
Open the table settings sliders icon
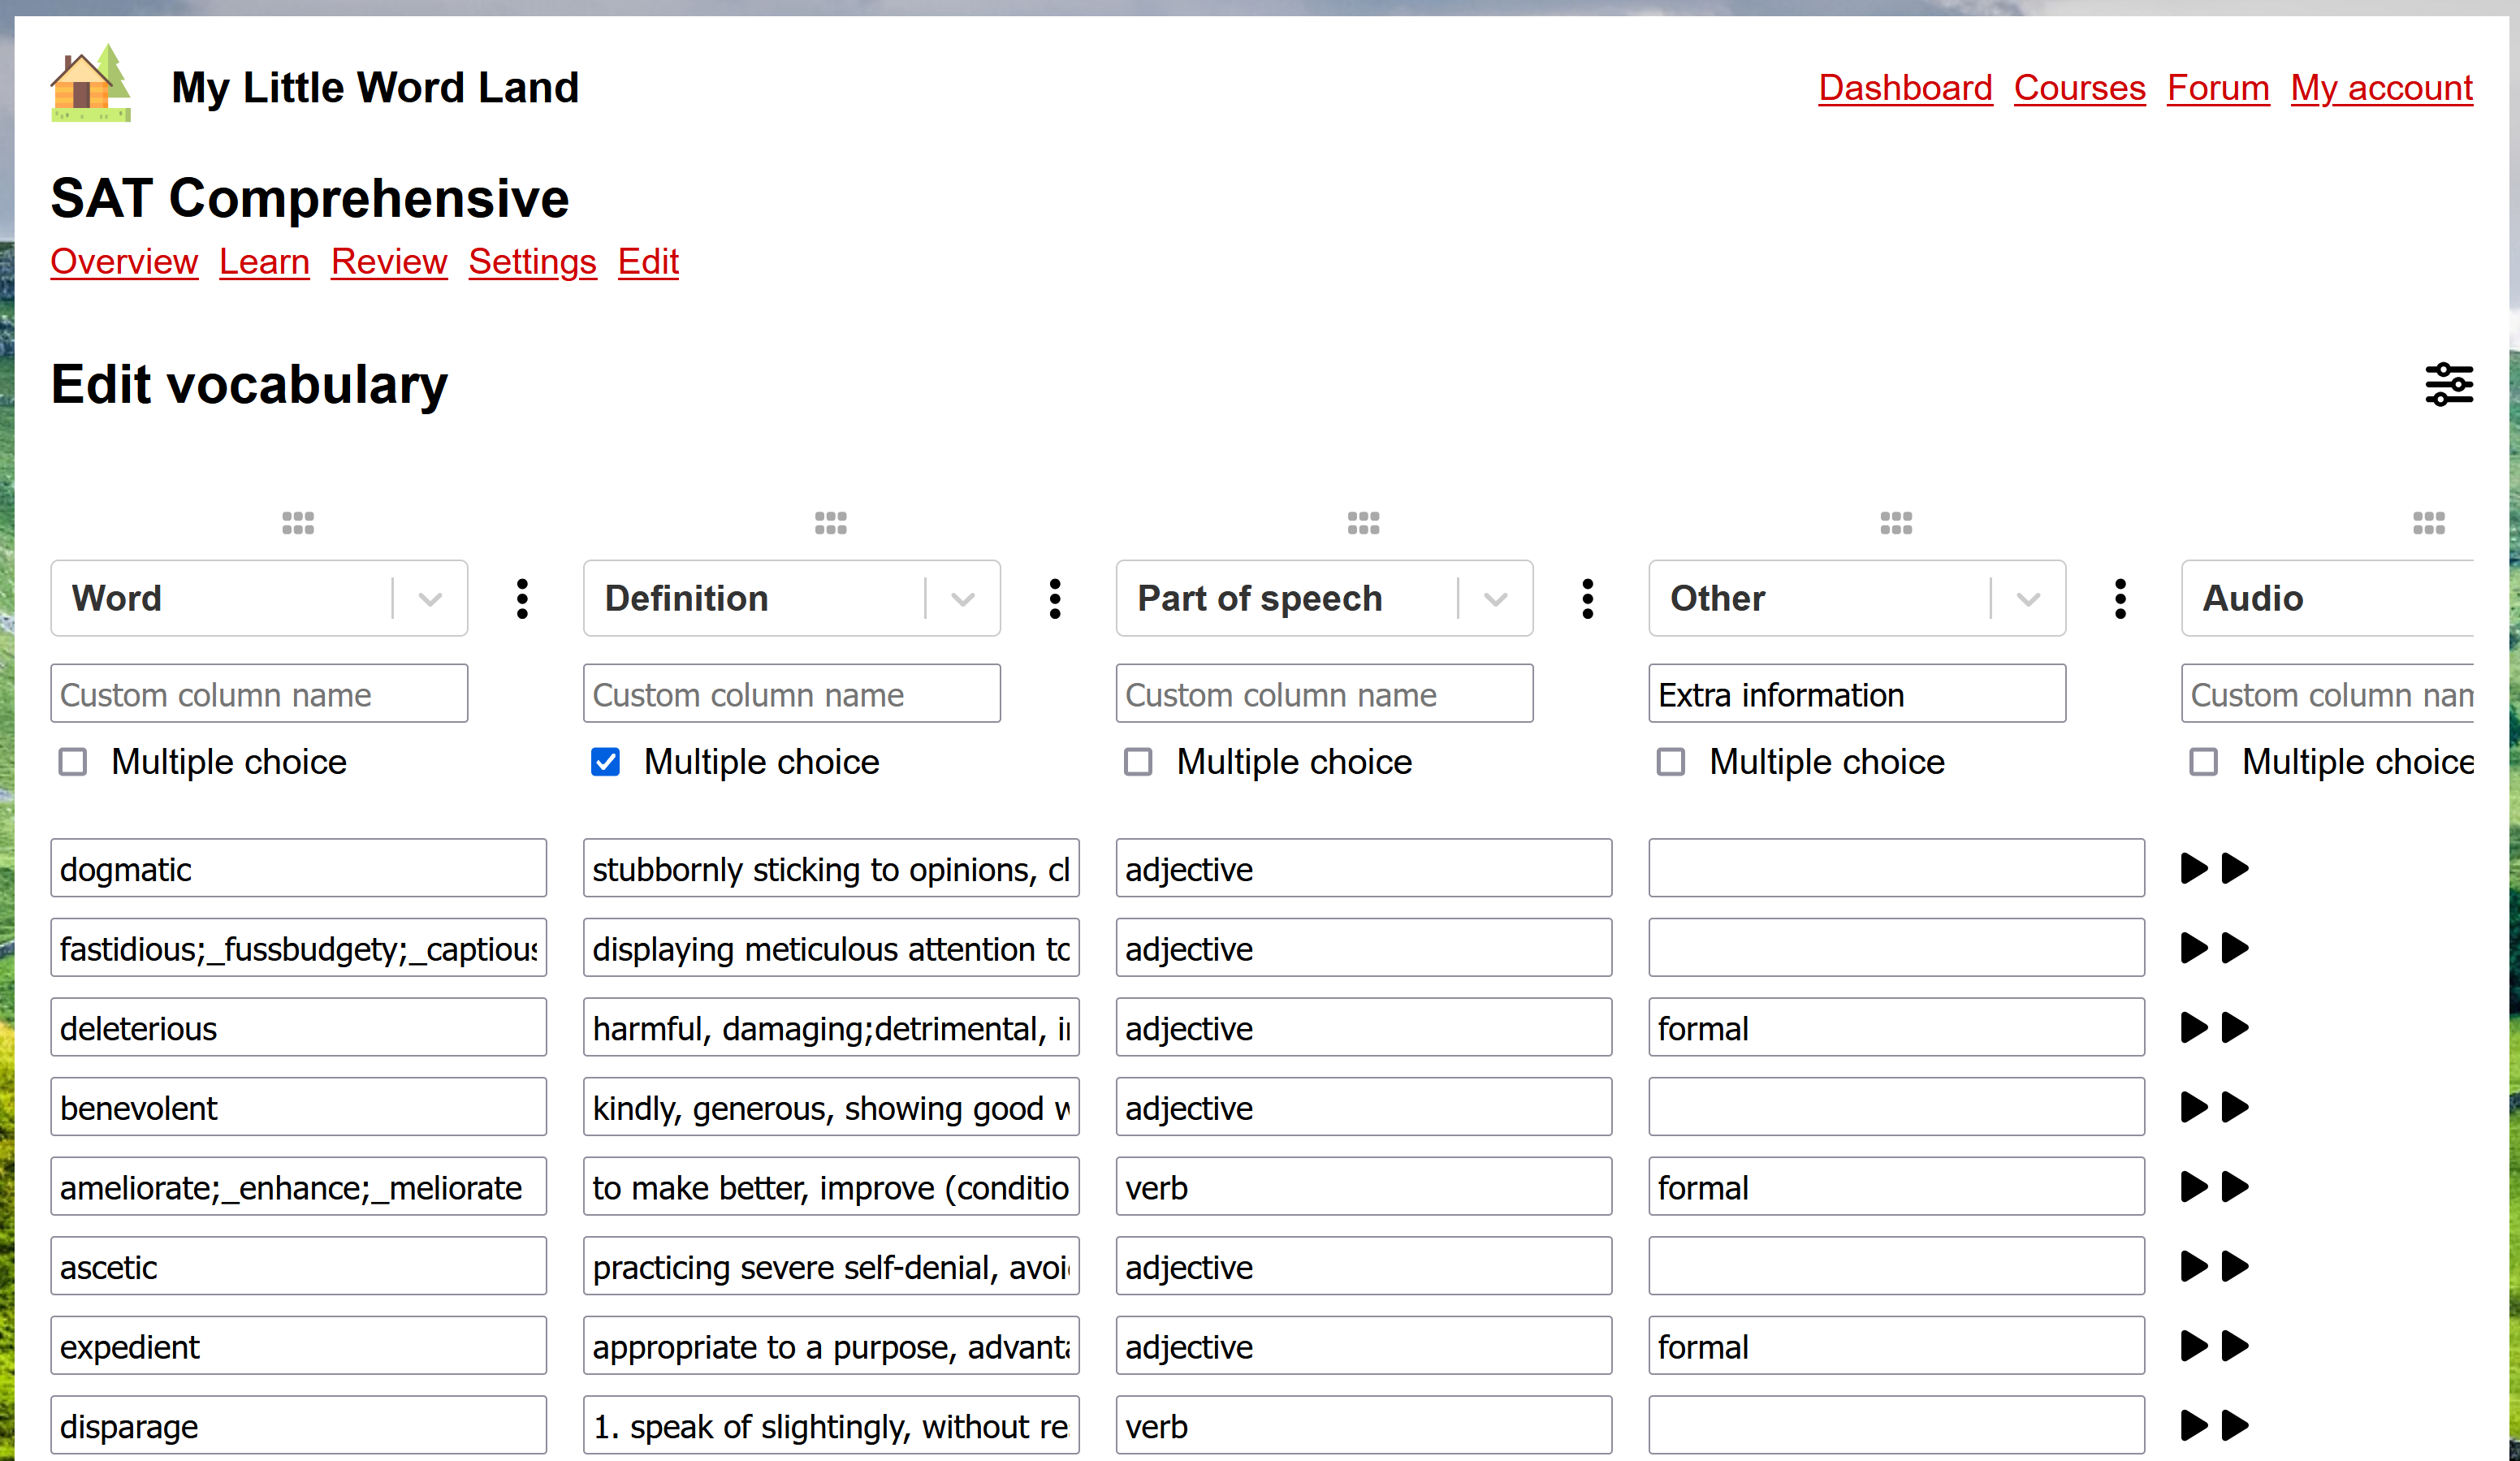pyautogui.click(x=2449, y=384)
